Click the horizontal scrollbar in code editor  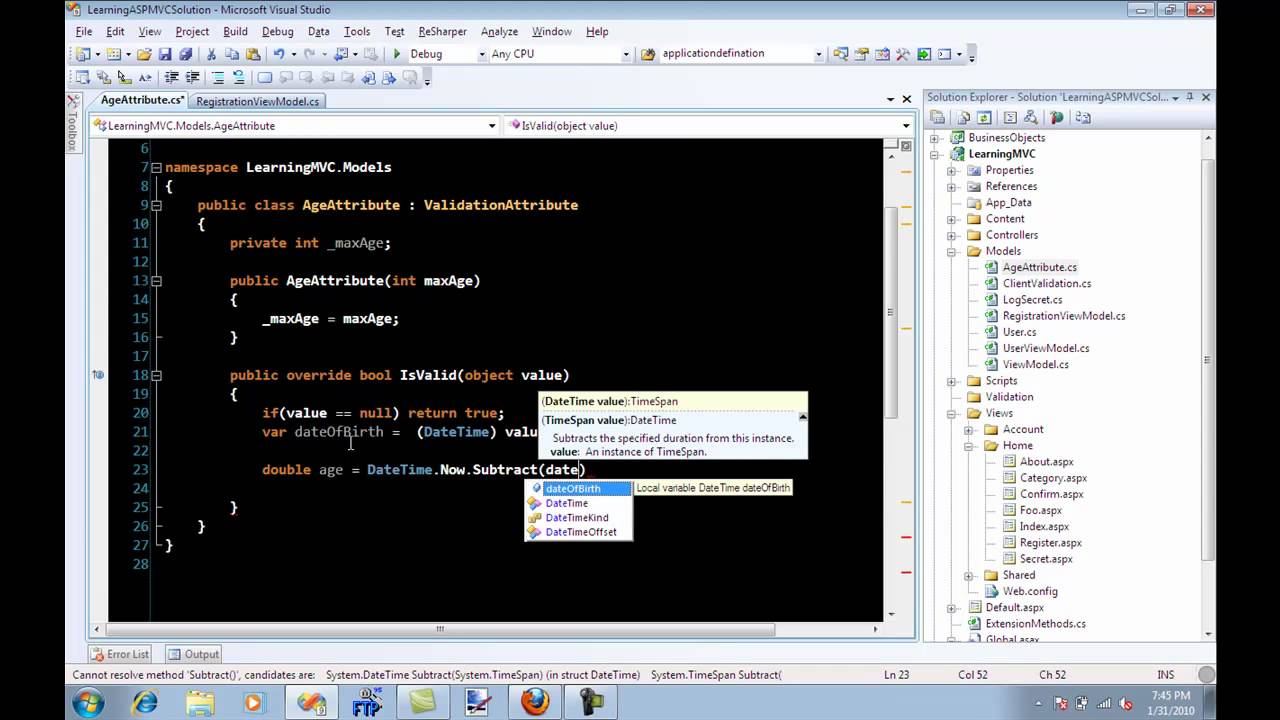(440, 629)
